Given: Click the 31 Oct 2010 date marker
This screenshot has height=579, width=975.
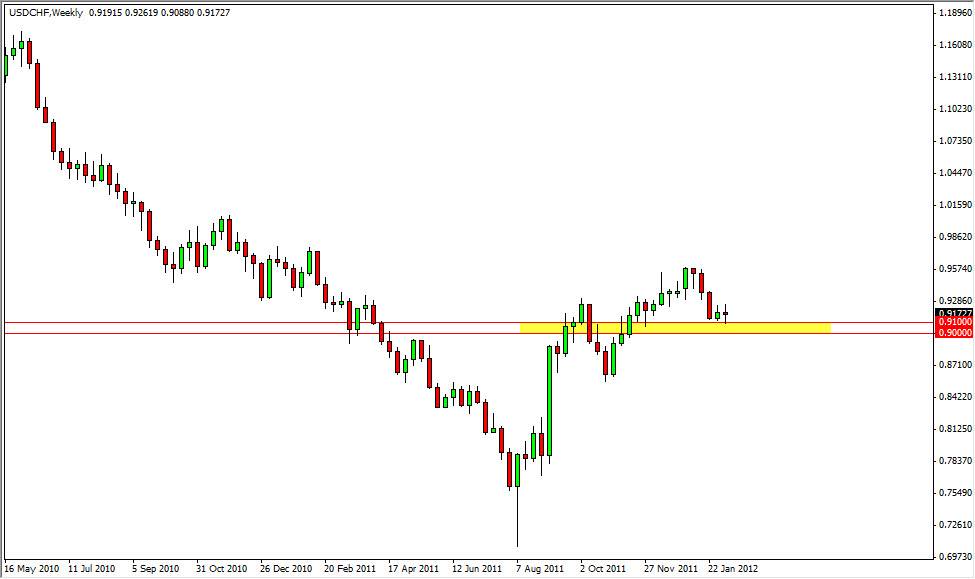Looking at the screenshot, I should pos(222,568).
